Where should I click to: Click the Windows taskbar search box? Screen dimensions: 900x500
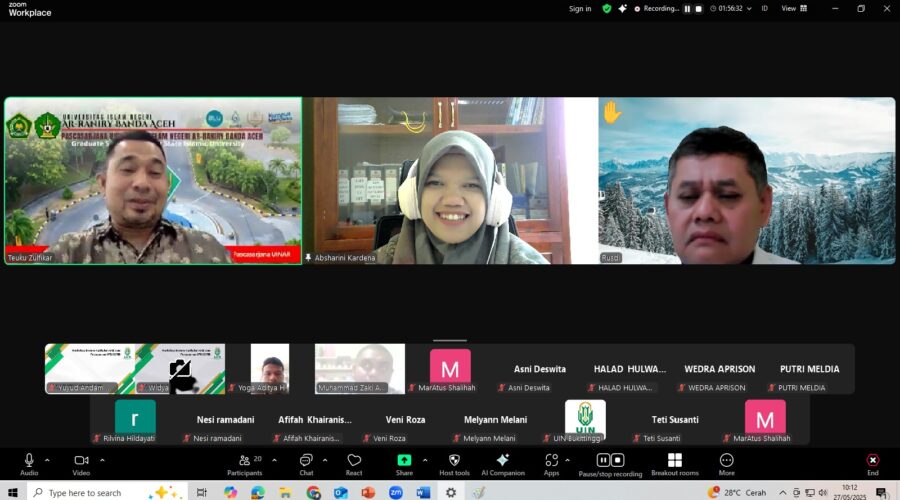click(x=95, y=492)
